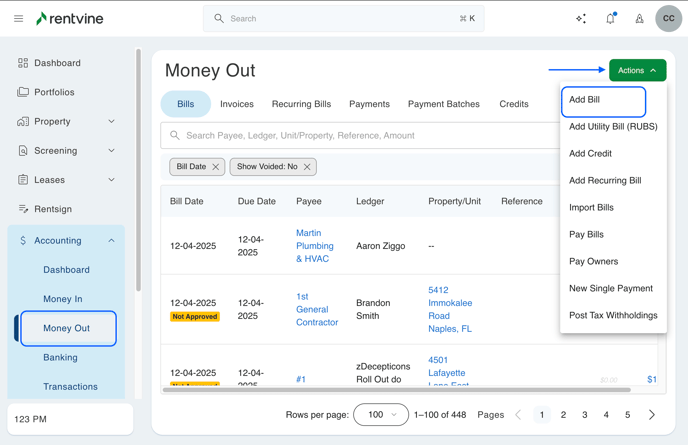Viewport: 688px width, 445px height.
Task: Expand the Property sidebar section
Action: point(111,122)
